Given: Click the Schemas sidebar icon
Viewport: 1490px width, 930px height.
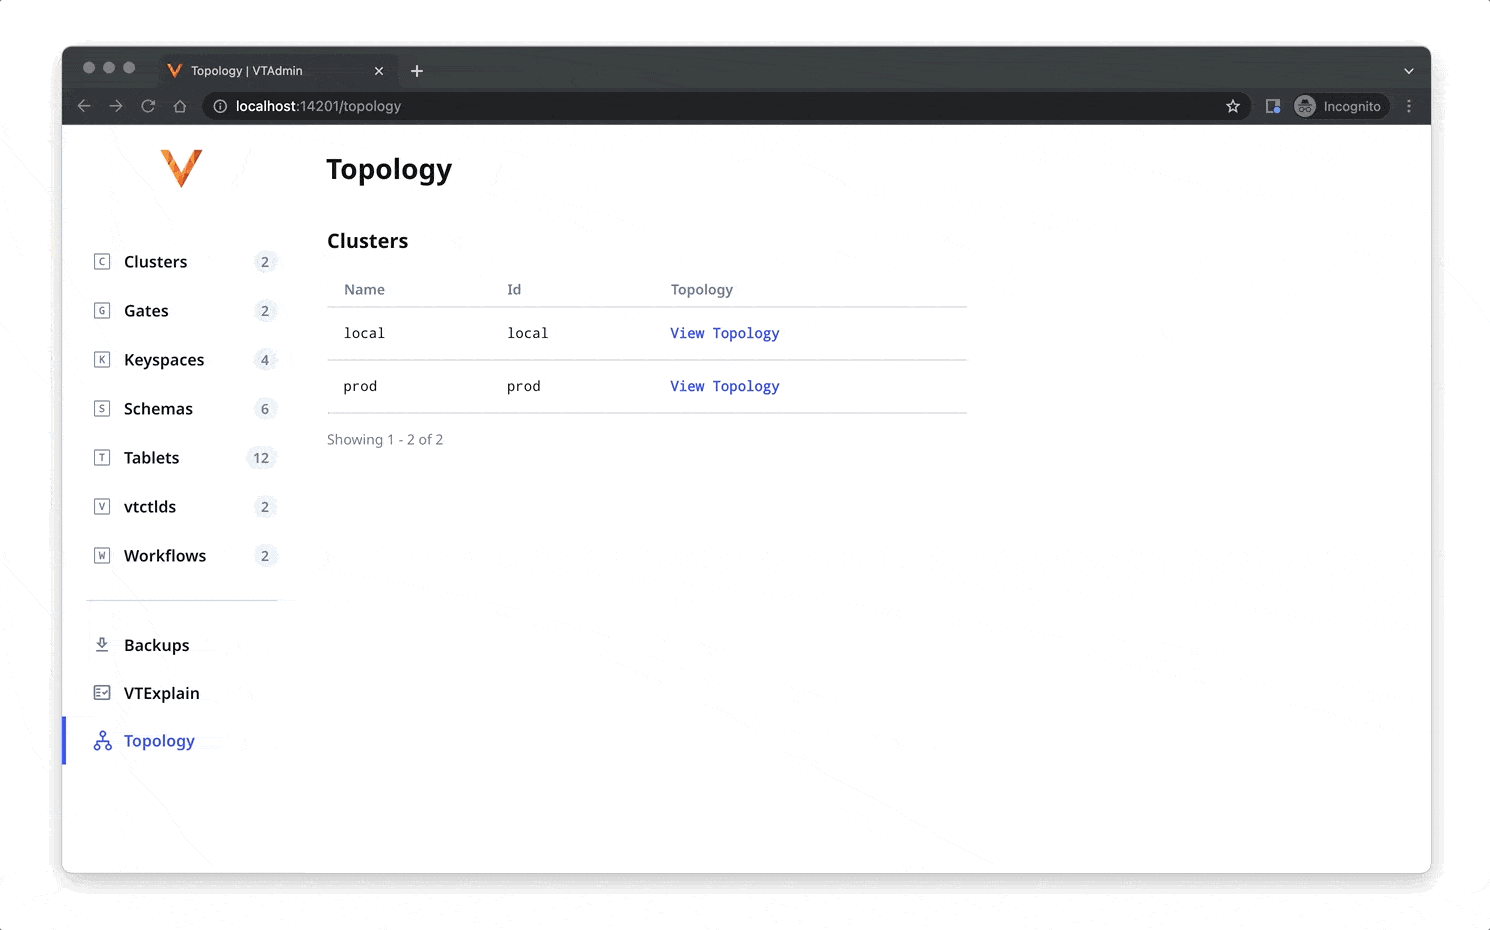Looking at the screenshot, I should 102,408.
